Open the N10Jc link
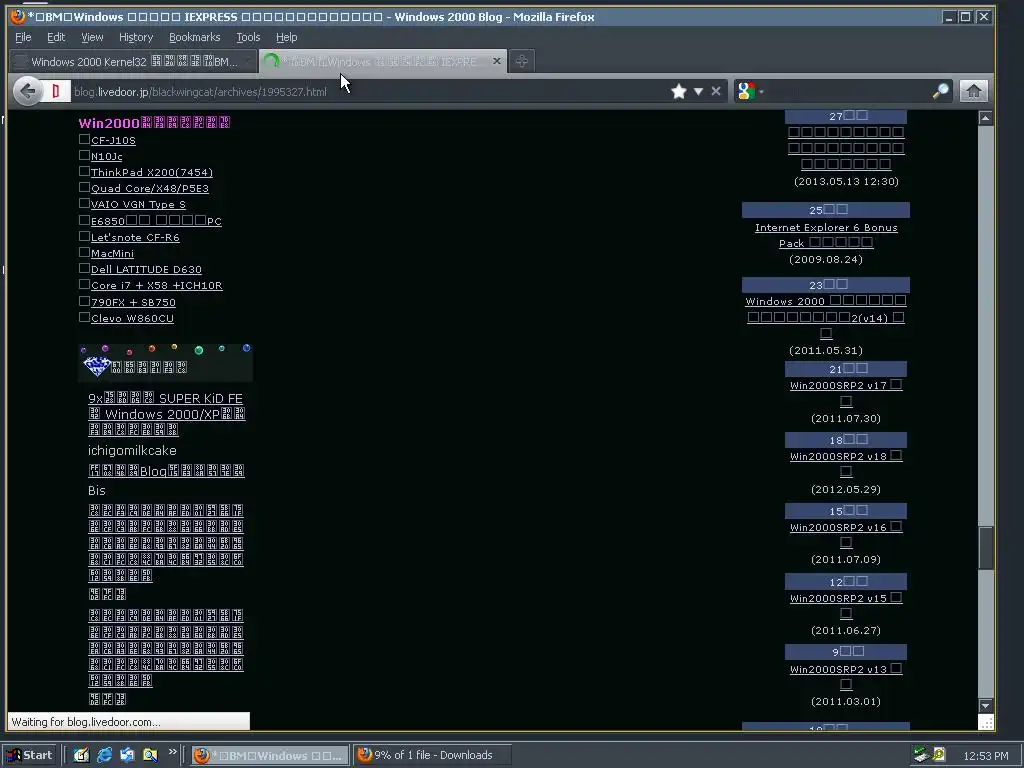The height and width of the screenshot is (768, 1024). click(x=106, y=157)
